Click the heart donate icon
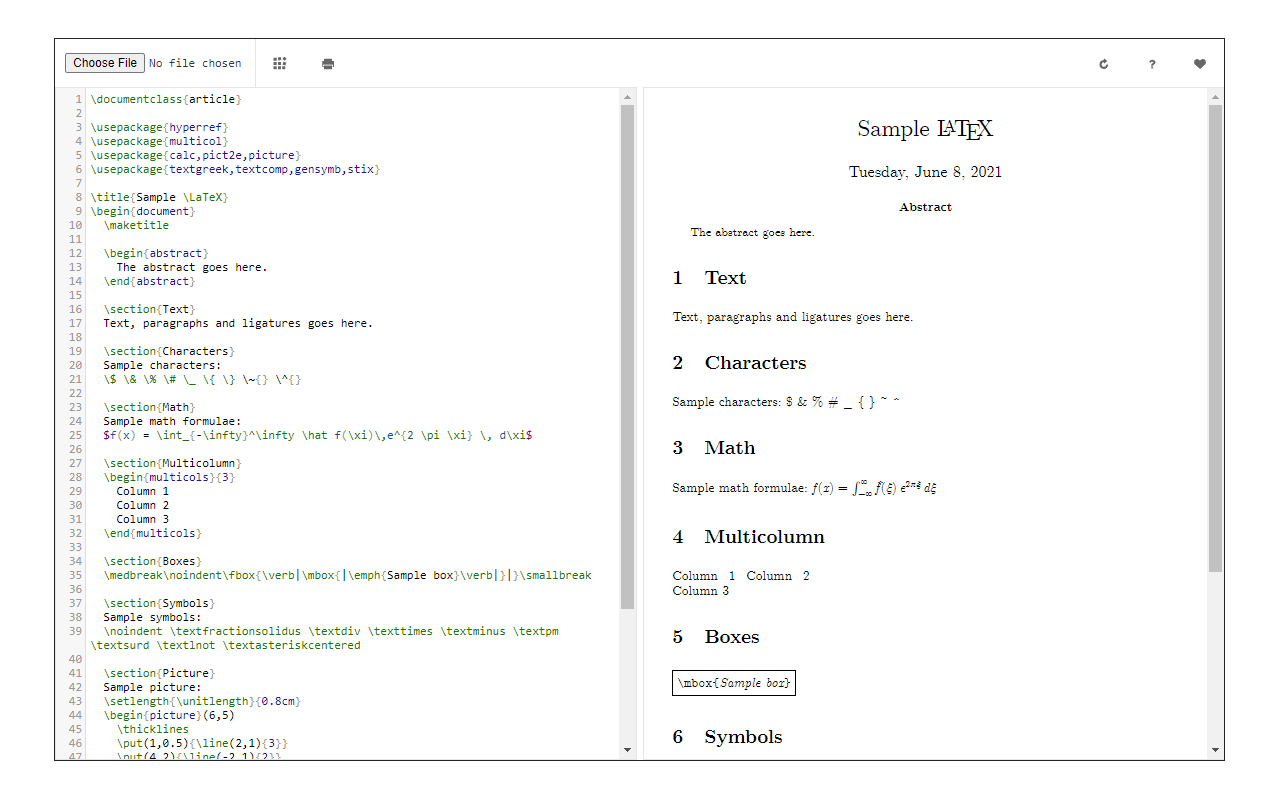1280x800 pixels. coord(1199,63)
